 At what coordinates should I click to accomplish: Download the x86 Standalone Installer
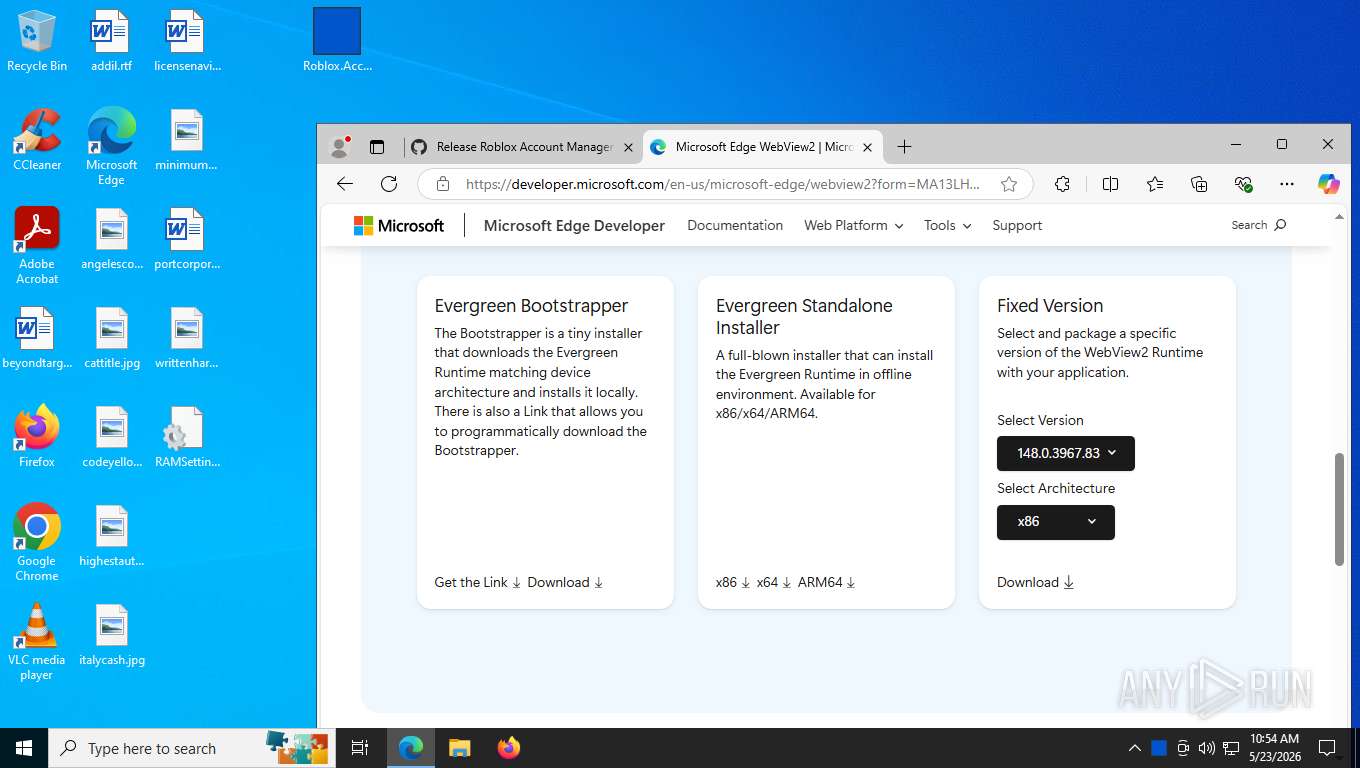pos(733,583)
